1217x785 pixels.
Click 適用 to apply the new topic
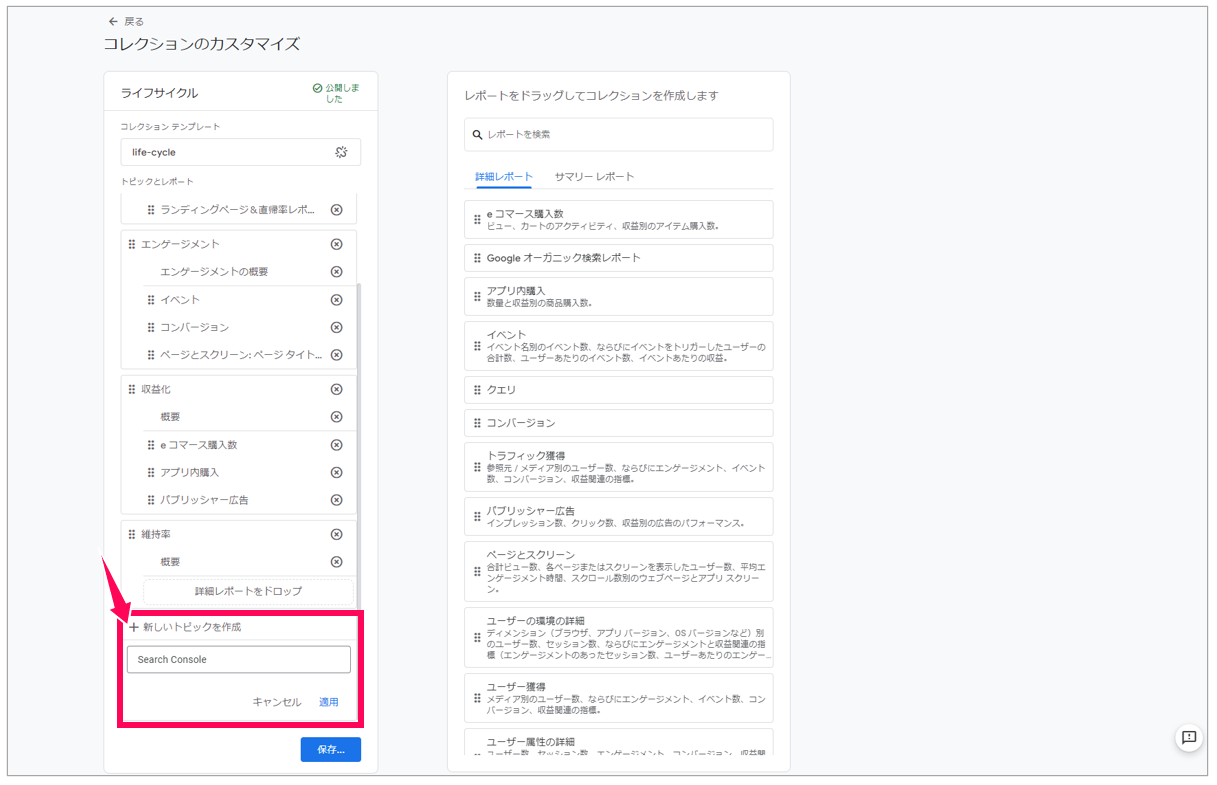329,702
